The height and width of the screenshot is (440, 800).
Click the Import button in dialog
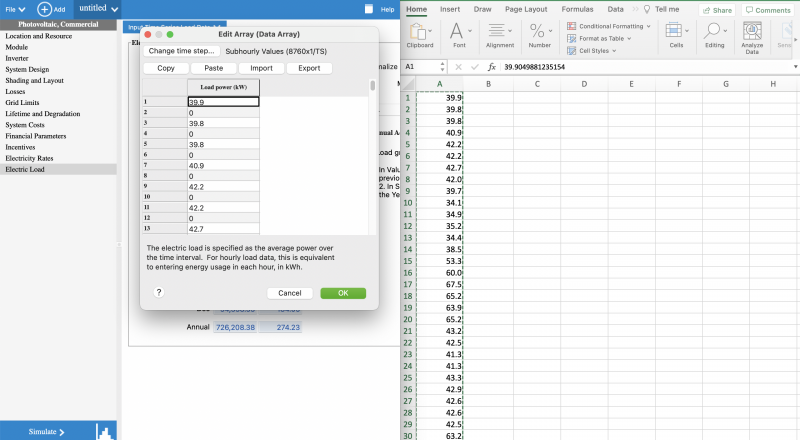(x=262, y=68)
